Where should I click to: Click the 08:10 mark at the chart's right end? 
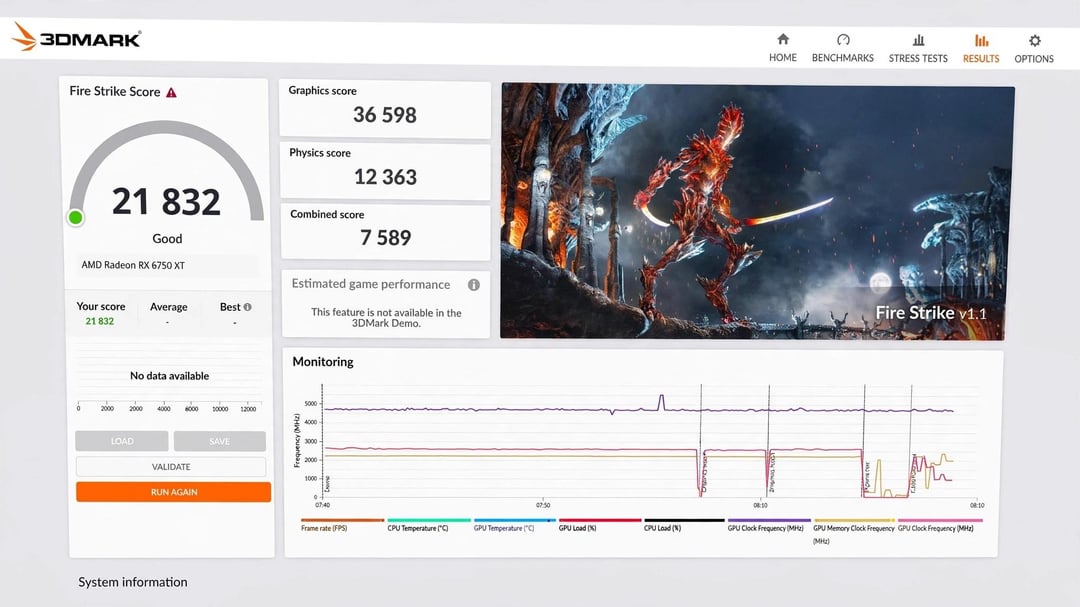coord(977,505)
